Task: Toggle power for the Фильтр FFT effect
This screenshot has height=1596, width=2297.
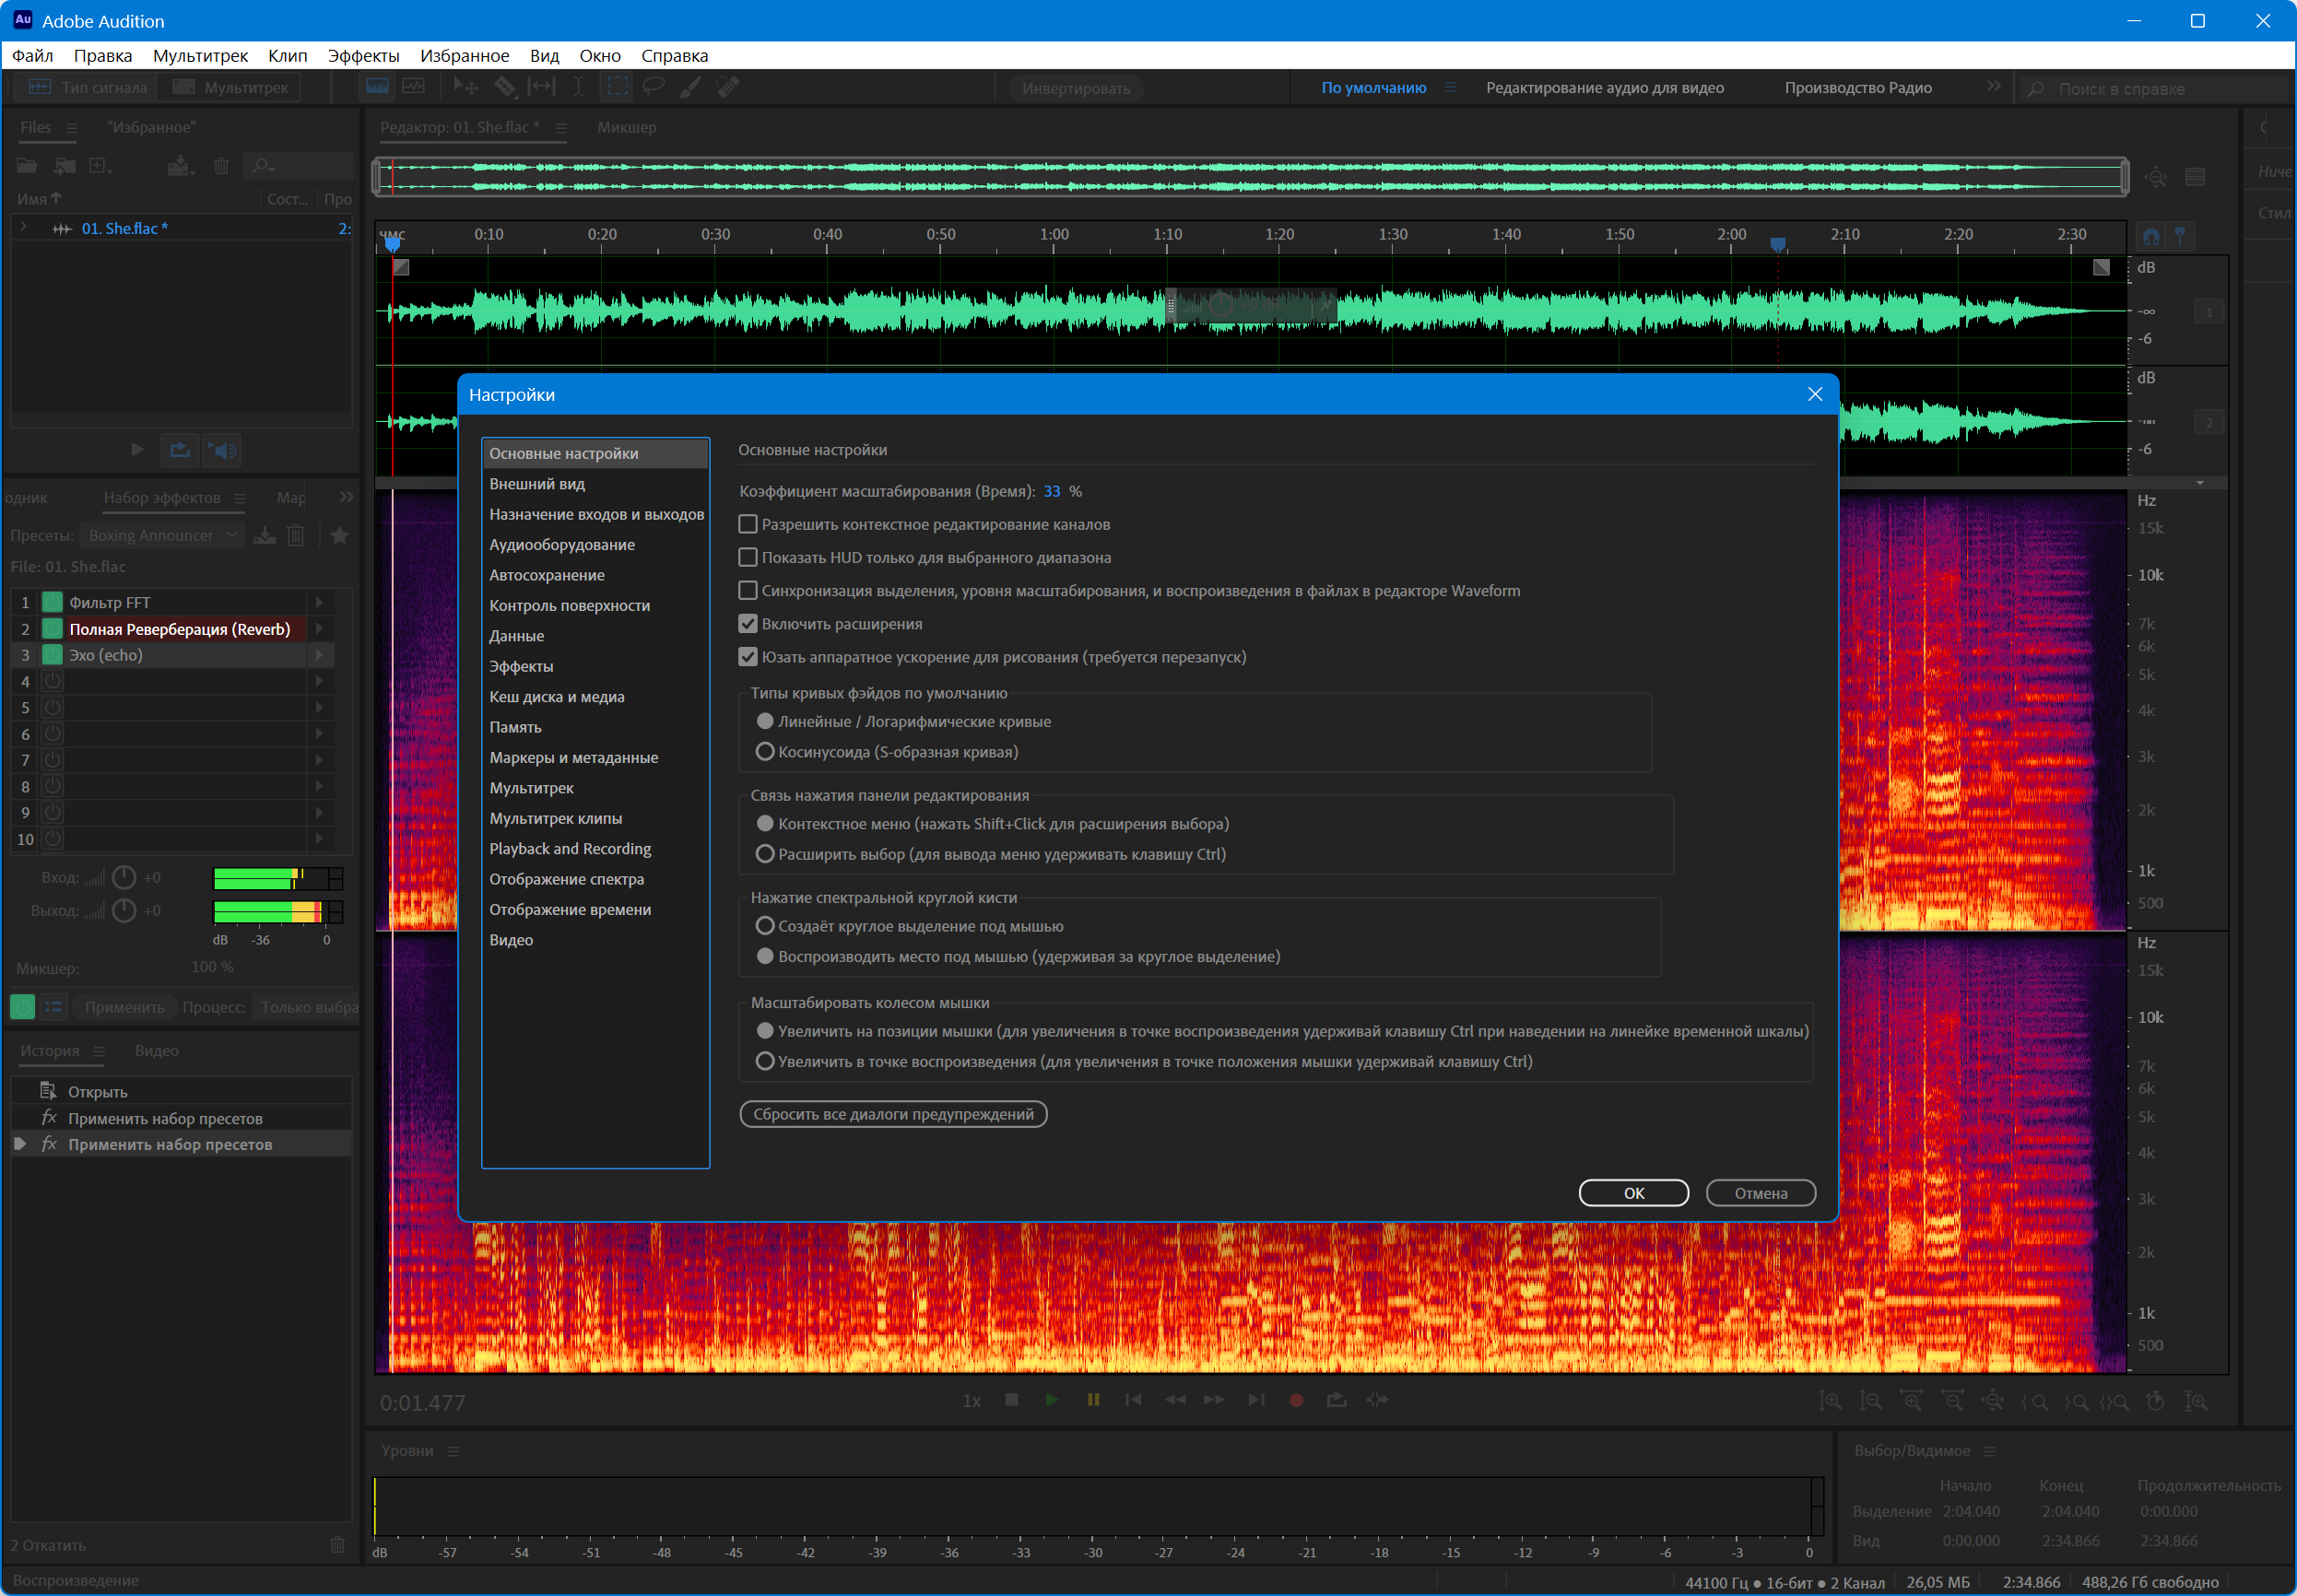Action: (x=52, y=602)
